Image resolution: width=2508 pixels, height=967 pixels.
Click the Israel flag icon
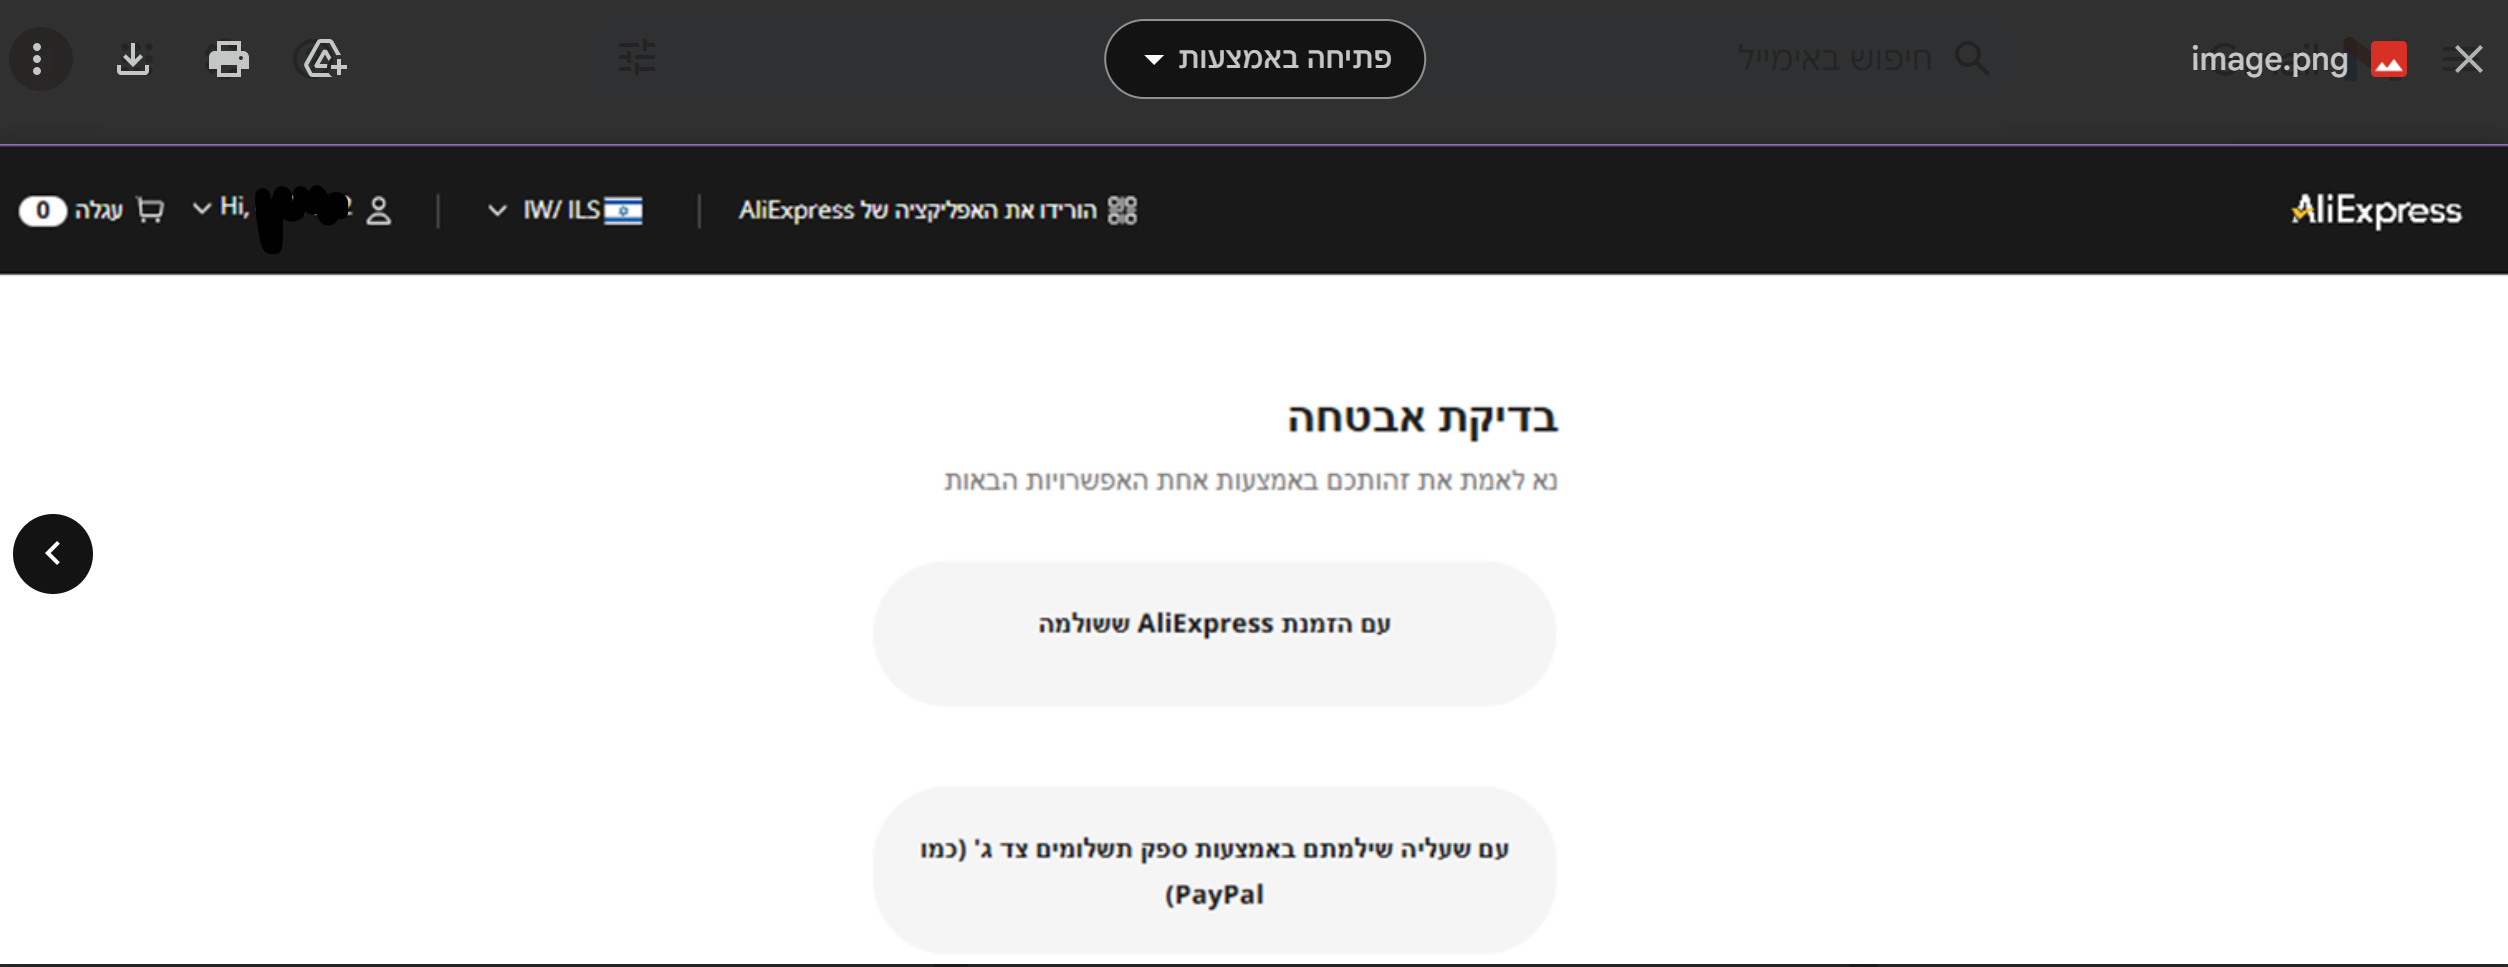click(623, 210)
